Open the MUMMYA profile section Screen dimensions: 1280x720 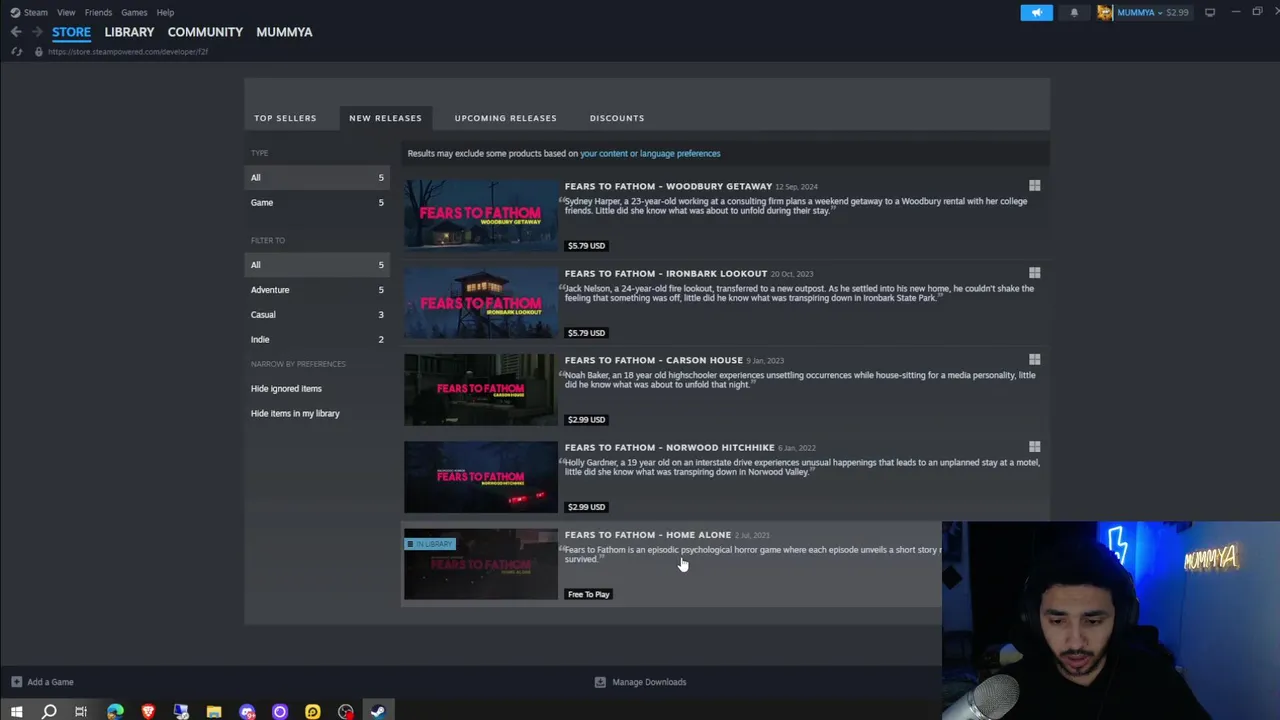tap(284, 32)
